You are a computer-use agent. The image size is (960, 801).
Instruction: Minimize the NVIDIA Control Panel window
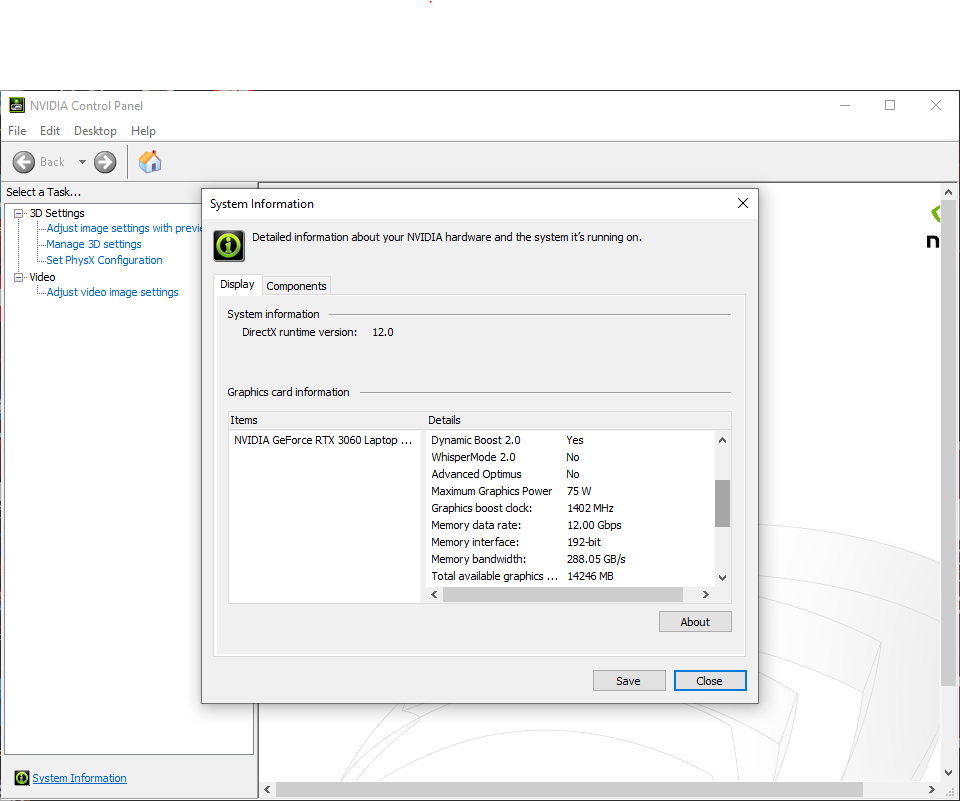pos(845,105)
